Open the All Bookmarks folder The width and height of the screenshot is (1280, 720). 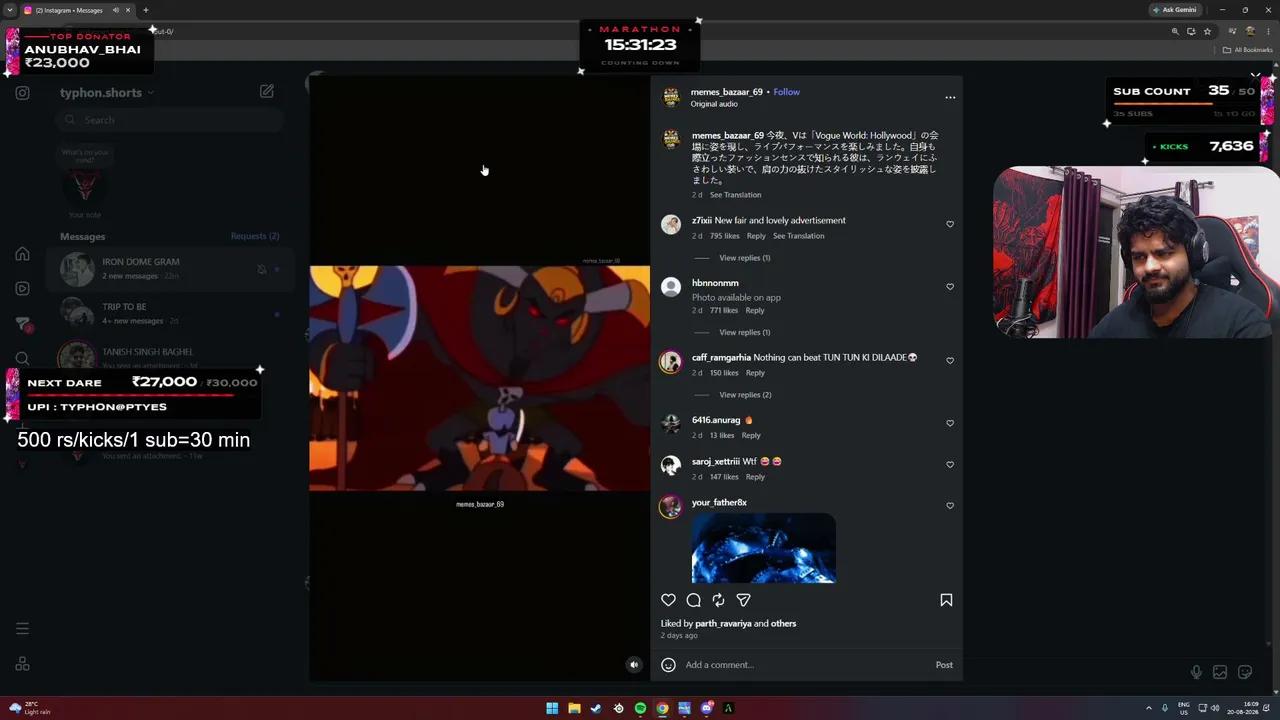1248,50
